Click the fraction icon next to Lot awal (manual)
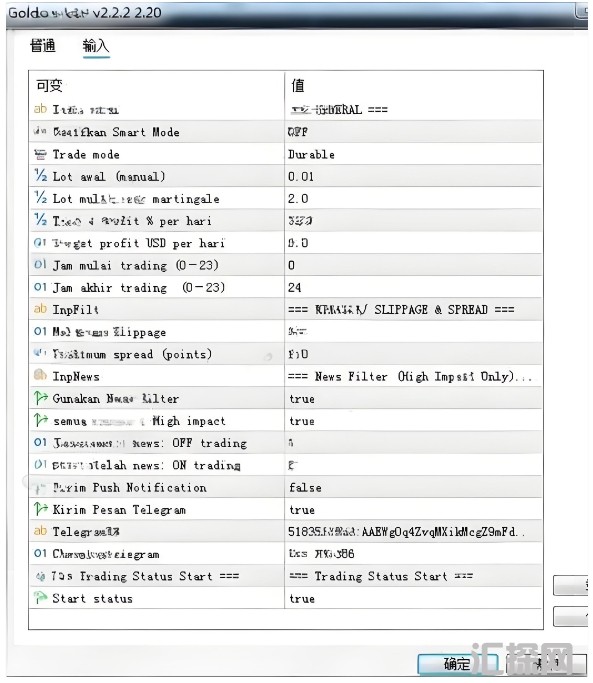The height and width of the screenshot is (683, 593). 40,176
